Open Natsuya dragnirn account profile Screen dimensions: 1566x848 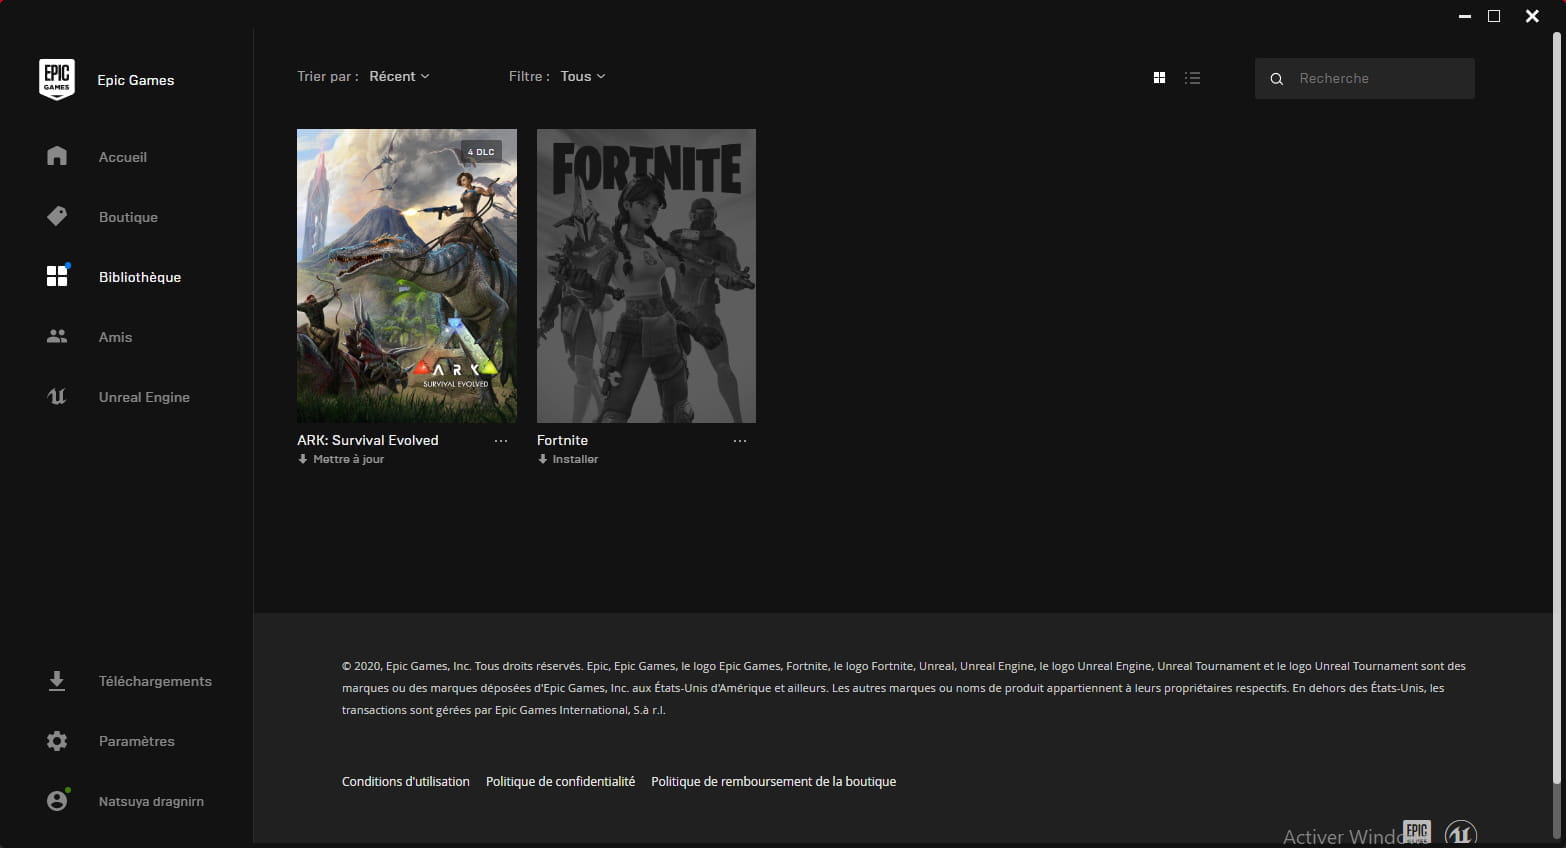tap(151, 801)
